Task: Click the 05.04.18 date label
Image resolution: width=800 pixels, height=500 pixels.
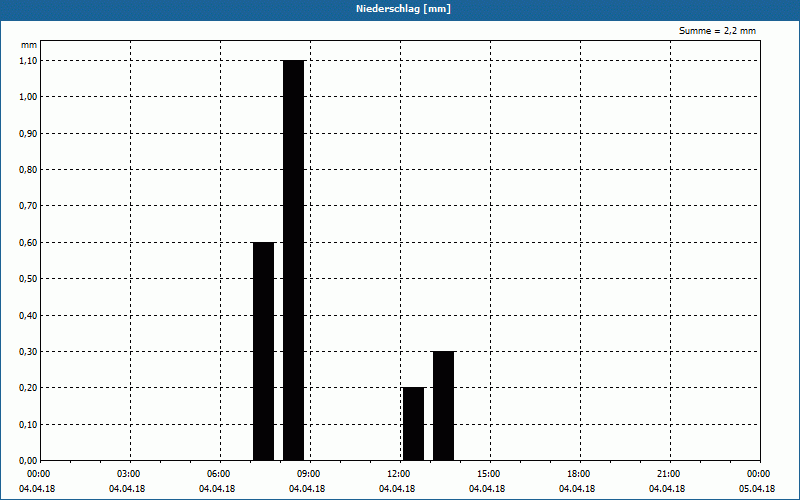Action: [x=757, y=489]
